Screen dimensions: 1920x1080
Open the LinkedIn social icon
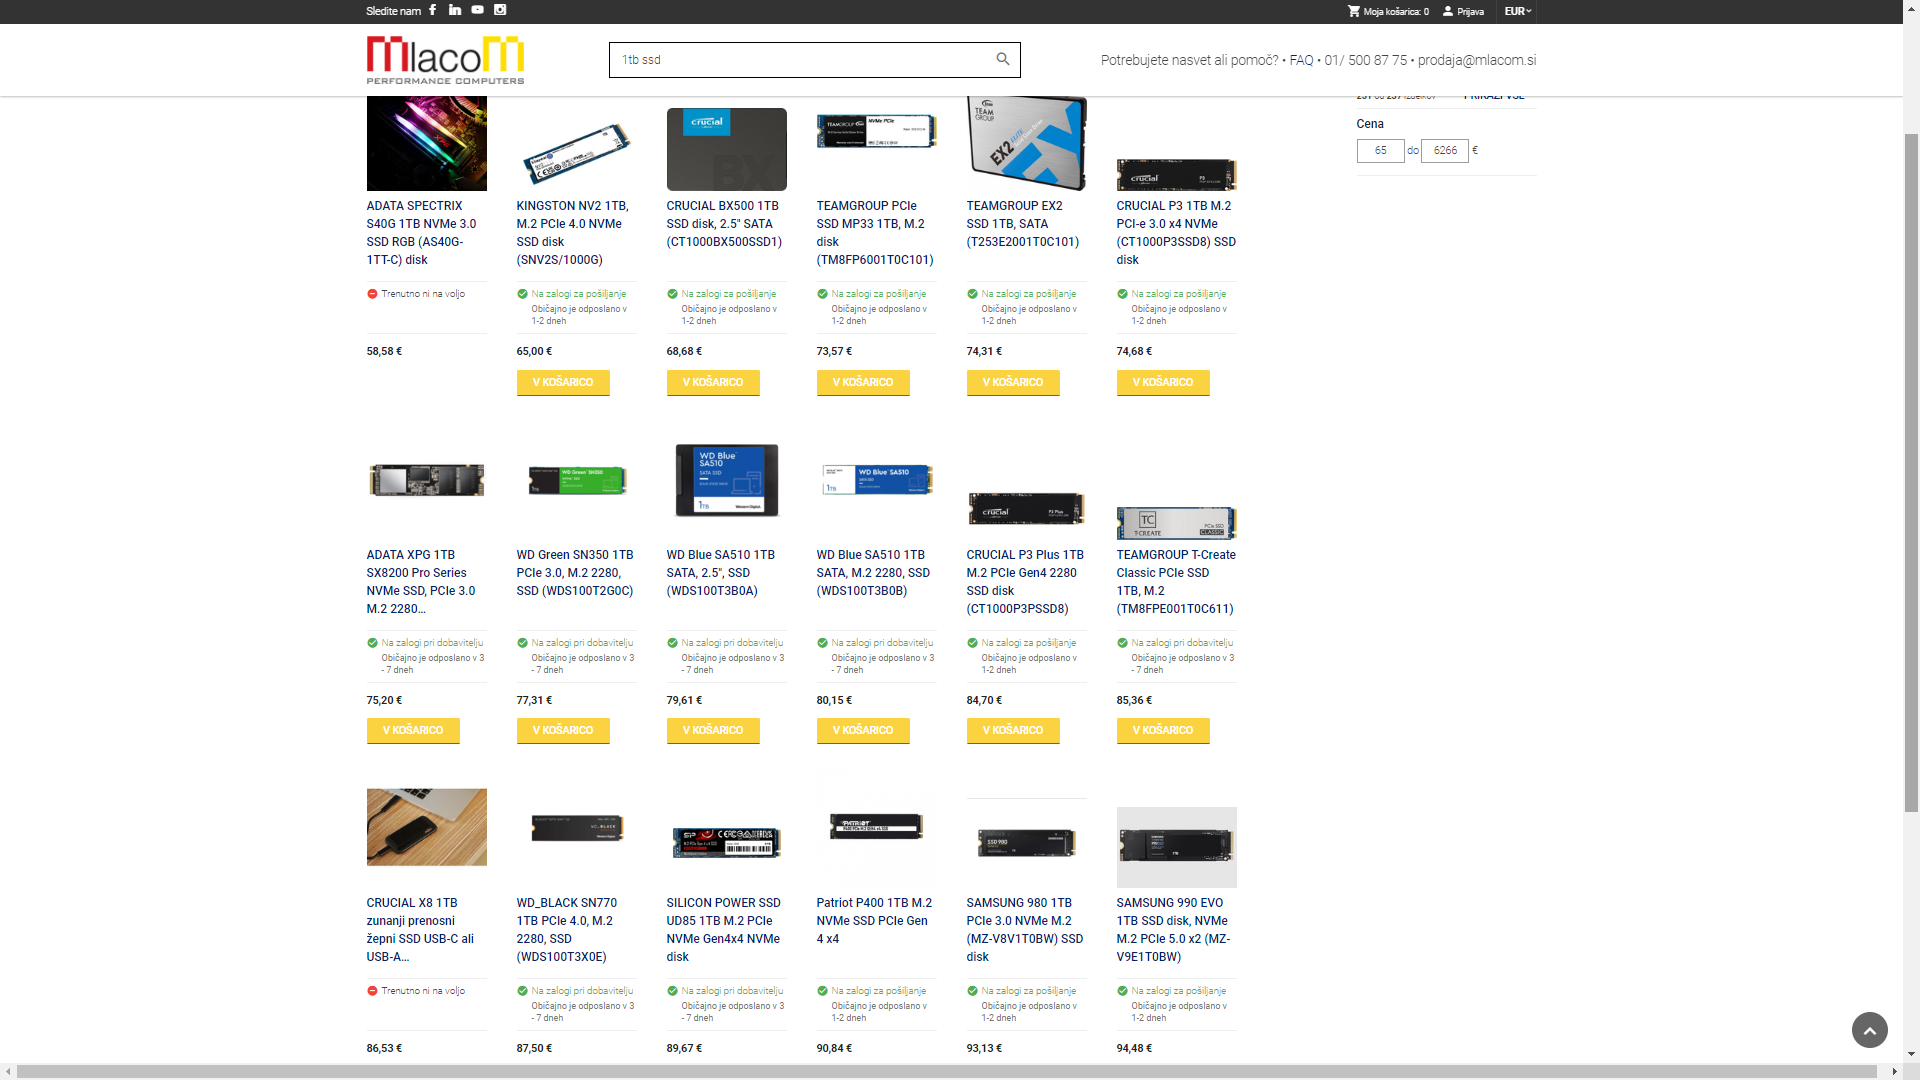(455, 10)
